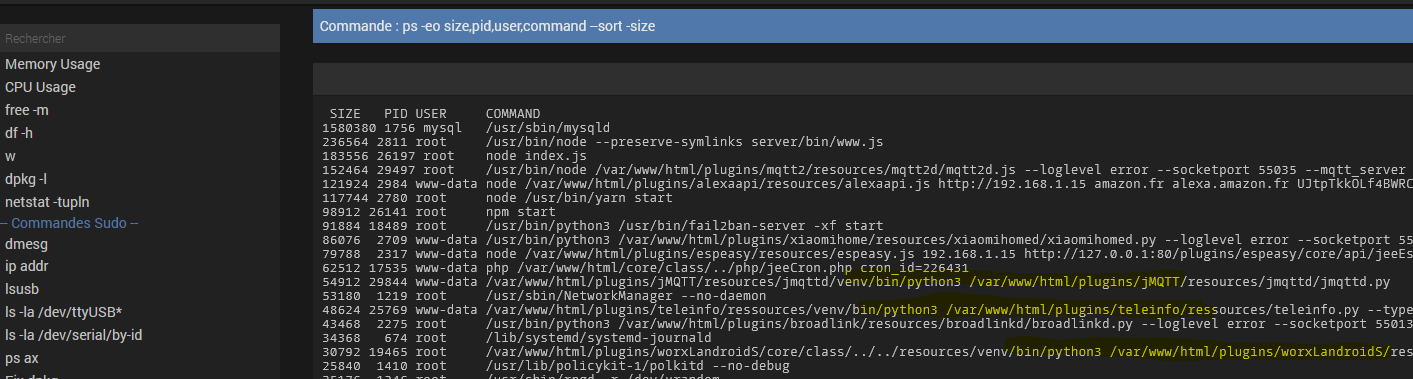The height and width of the screenshot is (379, 1413).
Task: Select CPU Usage in sidebar
Action: point(41,87)
